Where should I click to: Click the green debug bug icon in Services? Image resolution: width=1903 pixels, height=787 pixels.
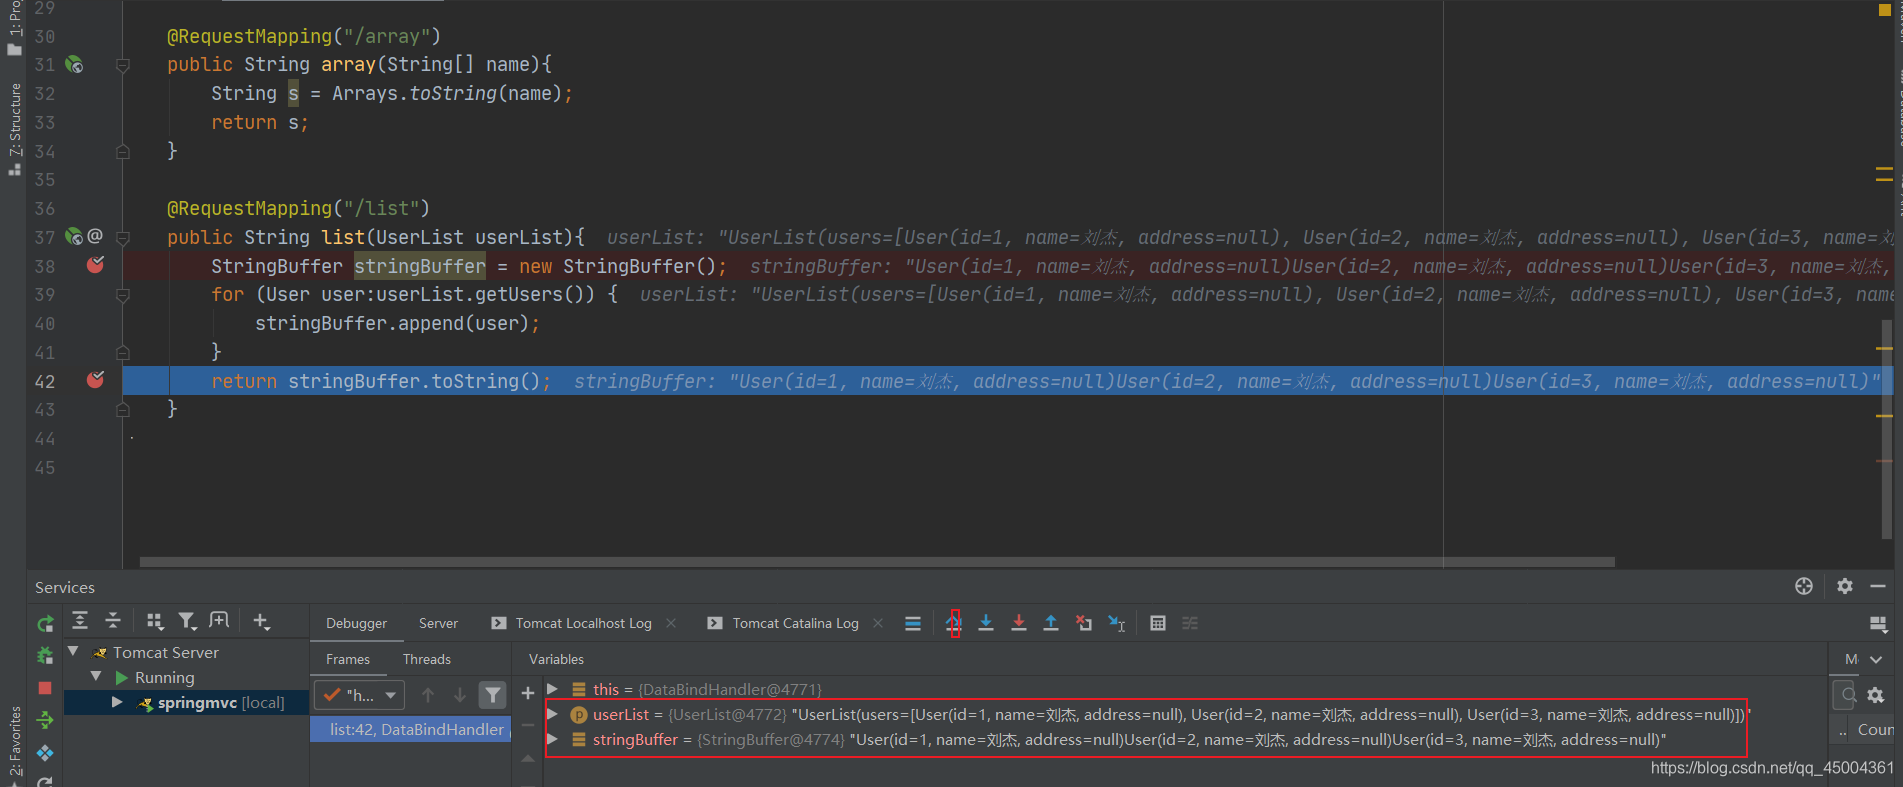point(45,656)
